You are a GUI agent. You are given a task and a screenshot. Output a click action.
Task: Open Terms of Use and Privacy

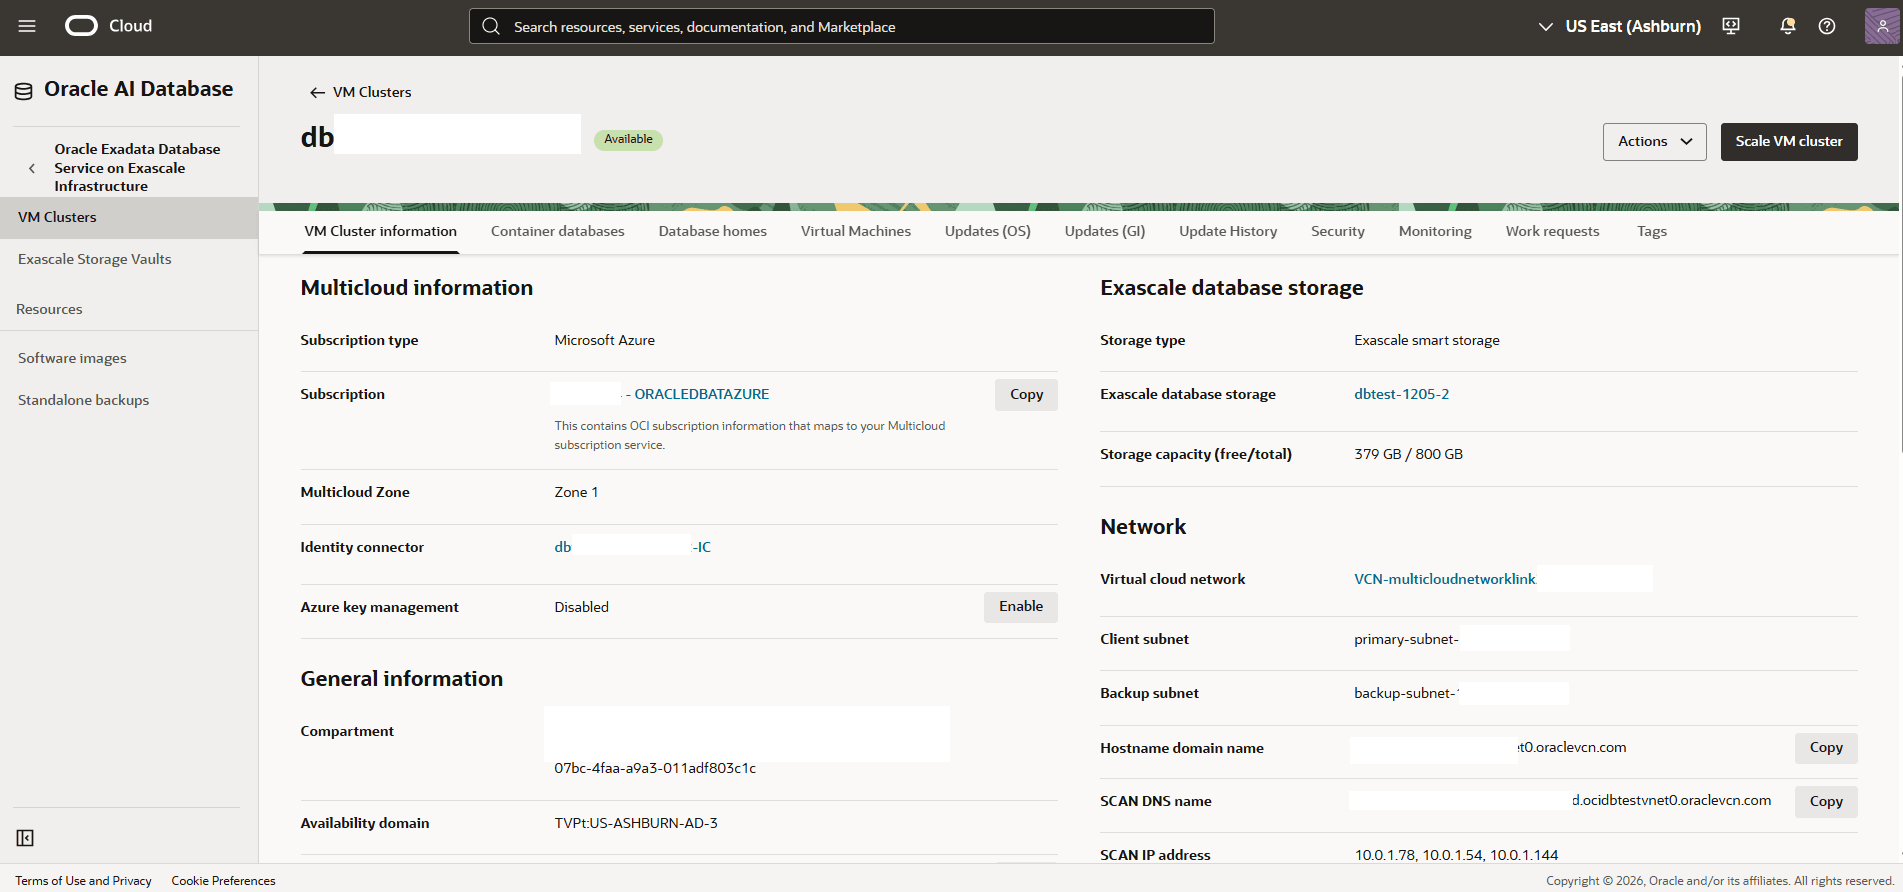click(x=83, y=881)
